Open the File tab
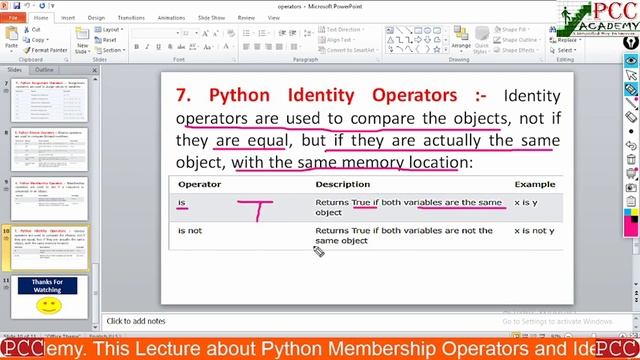Image resolution: width=640 pixels, height=360 pixels. click(13, 18)
